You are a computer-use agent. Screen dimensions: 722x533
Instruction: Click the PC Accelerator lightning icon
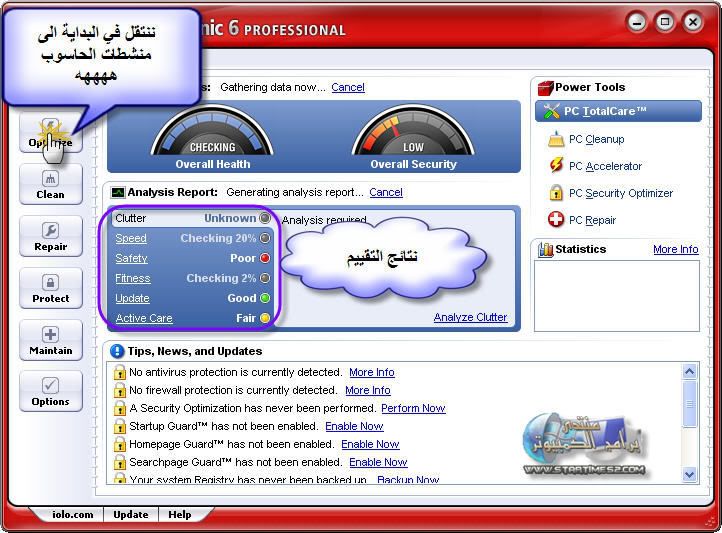click(x=556, y=165)
